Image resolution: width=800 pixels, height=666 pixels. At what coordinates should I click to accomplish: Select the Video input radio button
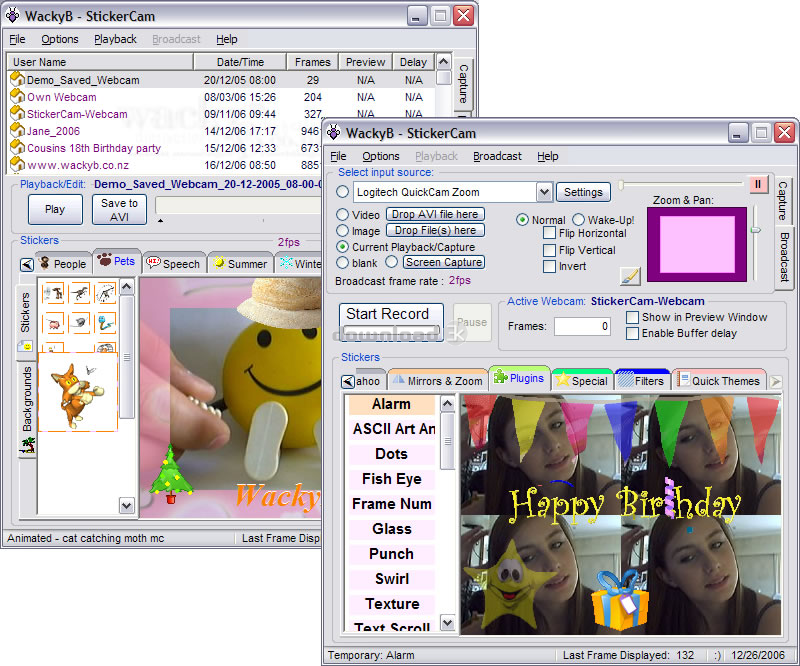(x=343, y=214)
